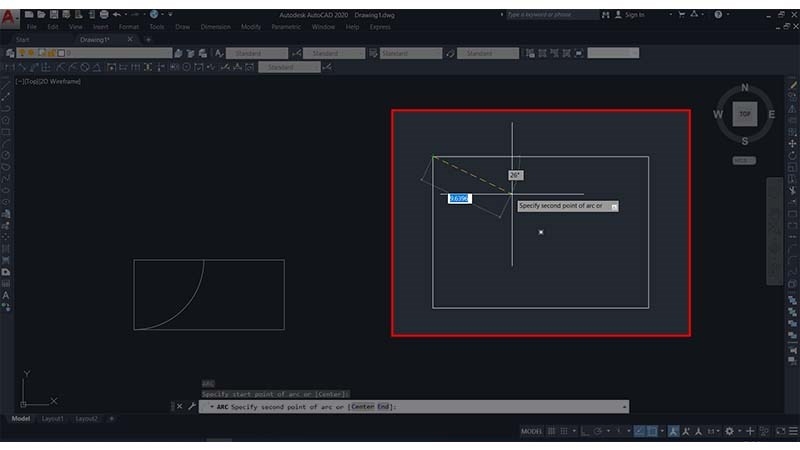Screen dimensions: 800x450
Task: Click the Customization hamburger icon in status bar
Action: coord(793,431)
